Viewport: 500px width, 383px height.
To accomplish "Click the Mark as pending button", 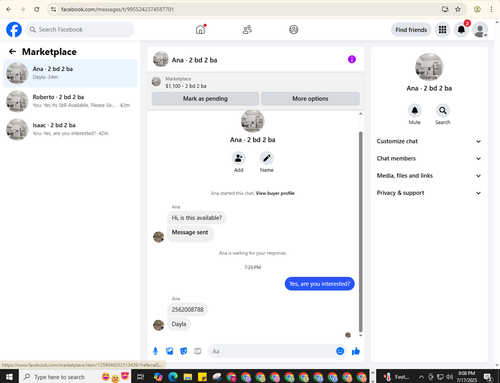I will (x=205, y=99).
